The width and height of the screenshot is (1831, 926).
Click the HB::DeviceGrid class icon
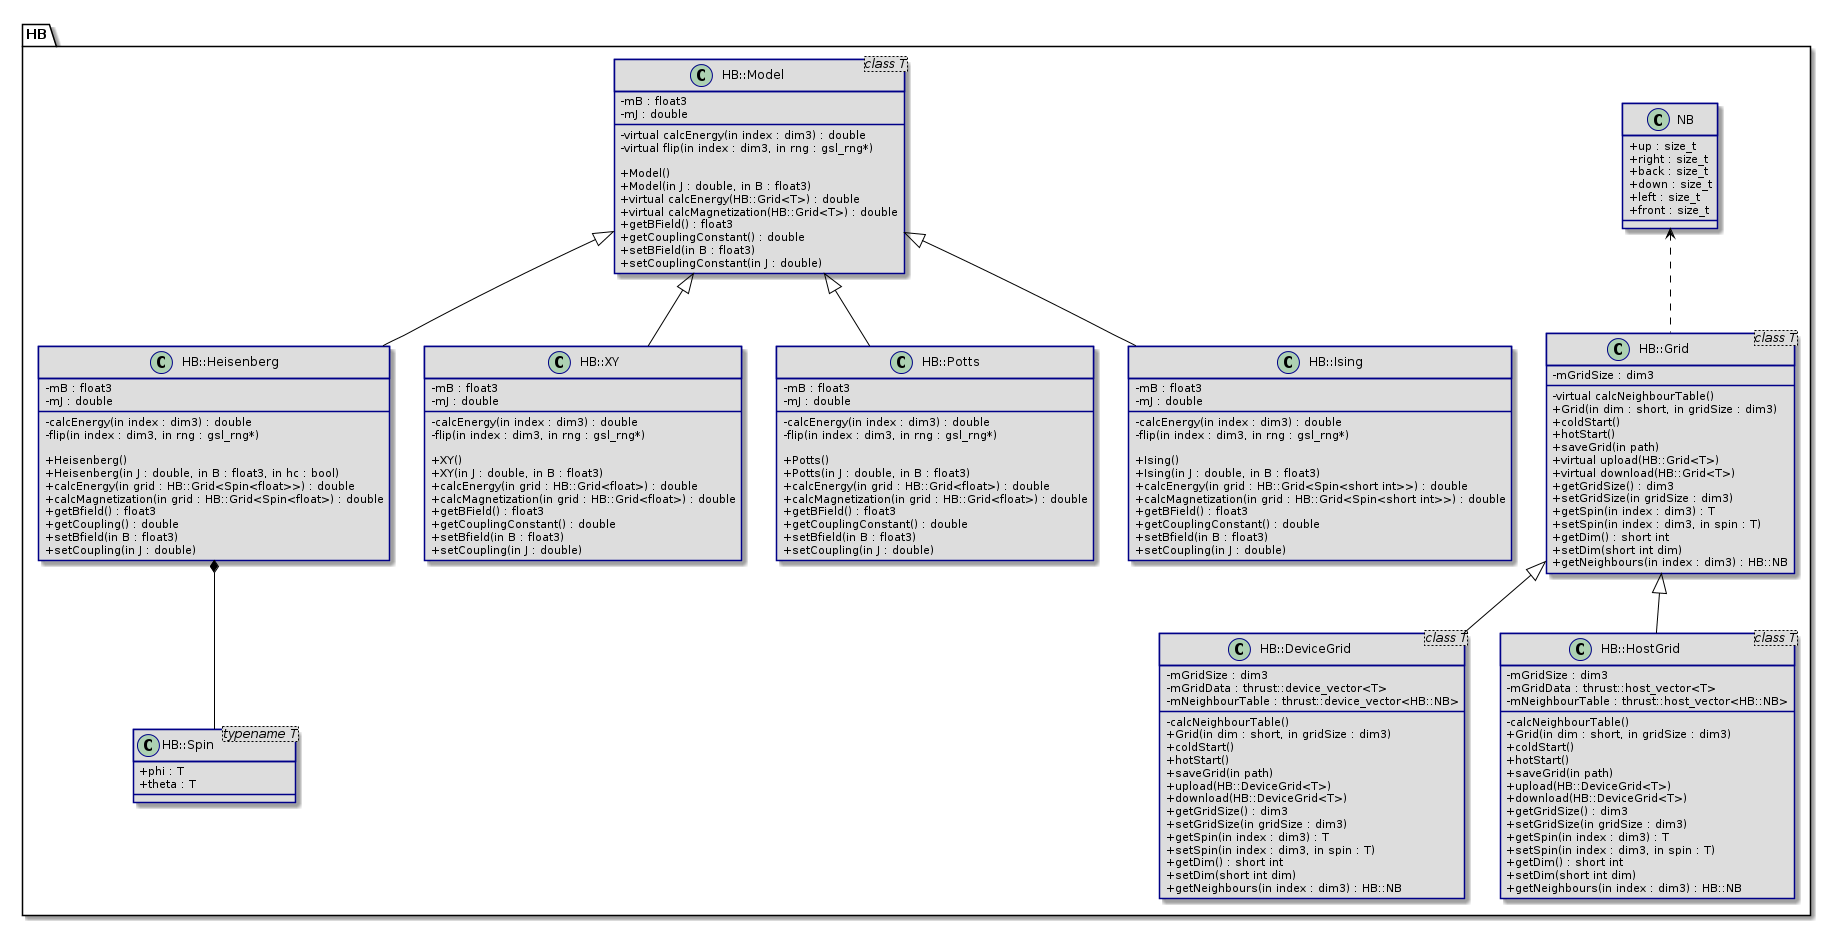point(1239,649)
